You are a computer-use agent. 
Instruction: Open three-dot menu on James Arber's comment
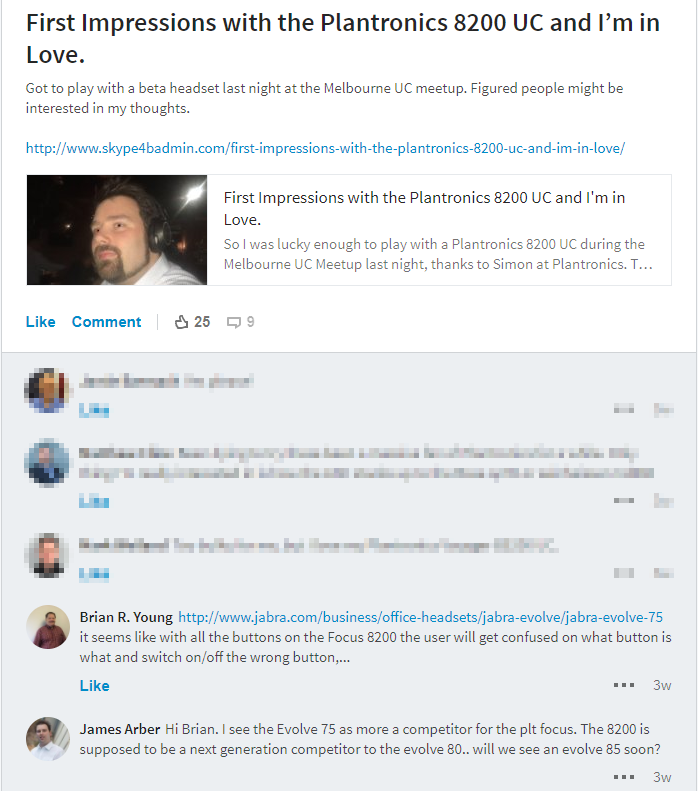coord(624,777)
